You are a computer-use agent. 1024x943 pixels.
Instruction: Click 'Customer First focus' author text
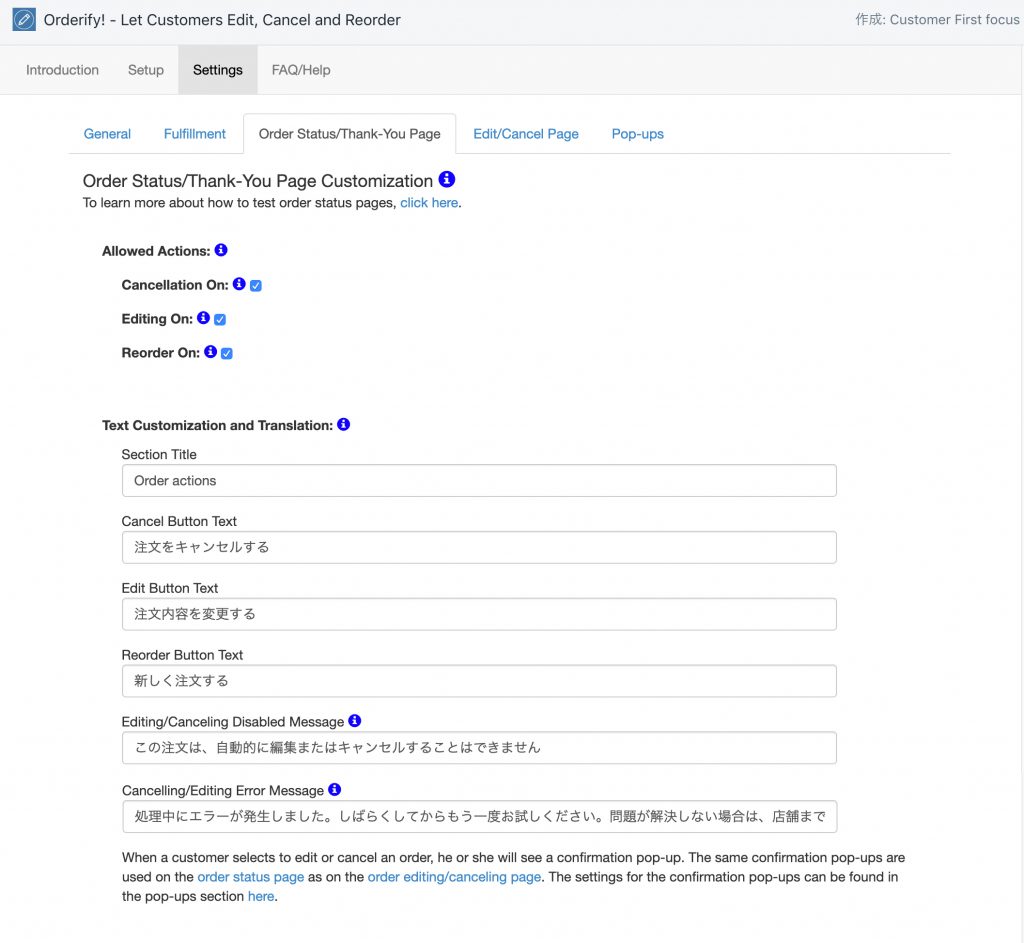coord(954,20)
